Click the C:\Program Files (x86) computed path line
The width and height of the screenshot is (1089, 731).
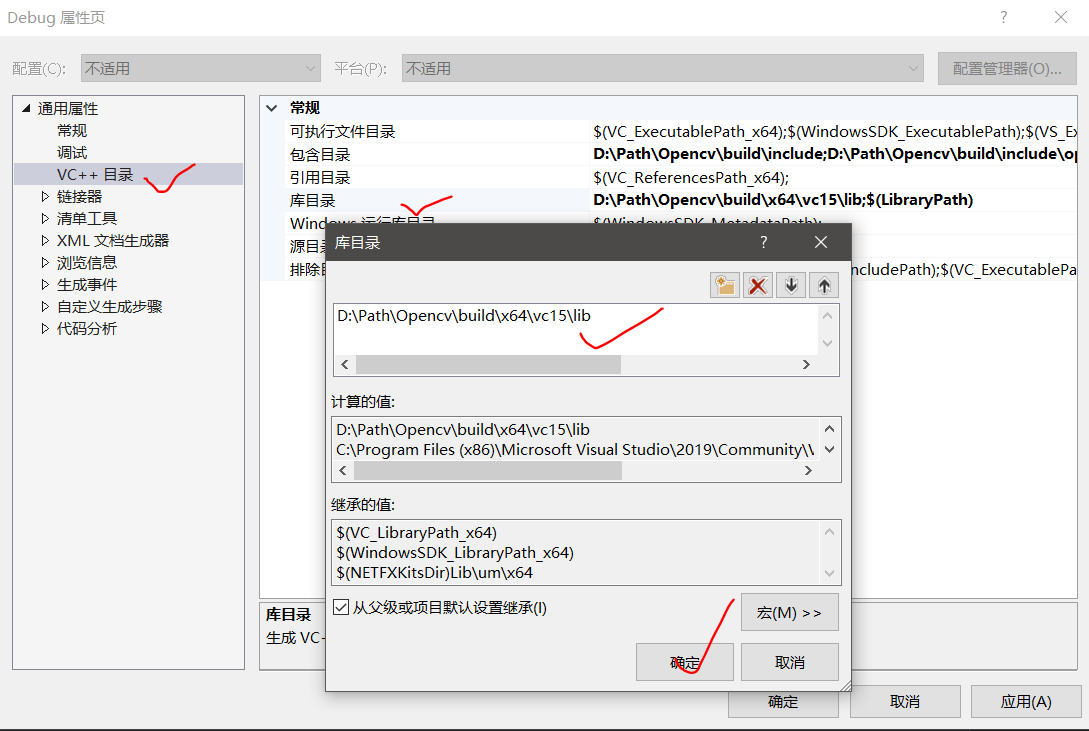pos(575,450)
